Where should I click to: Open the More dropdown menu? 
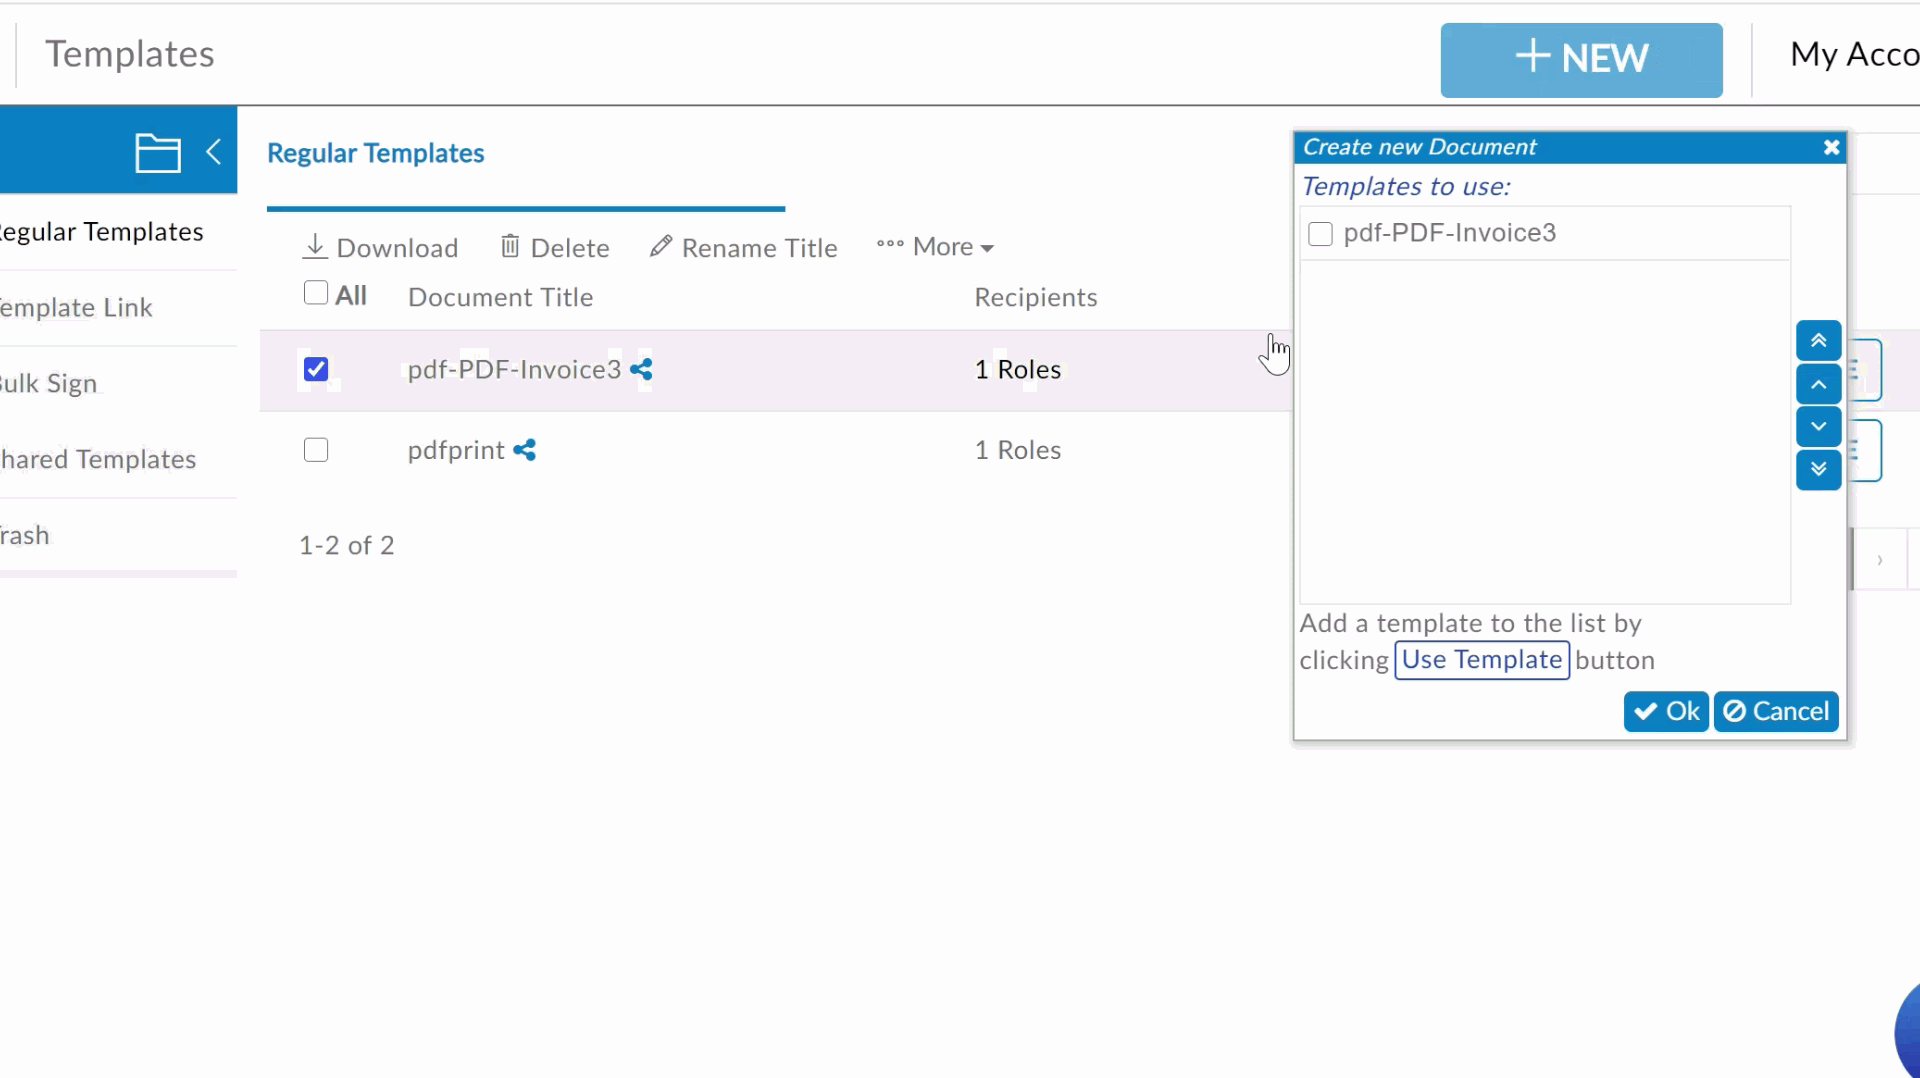(935, 247)
